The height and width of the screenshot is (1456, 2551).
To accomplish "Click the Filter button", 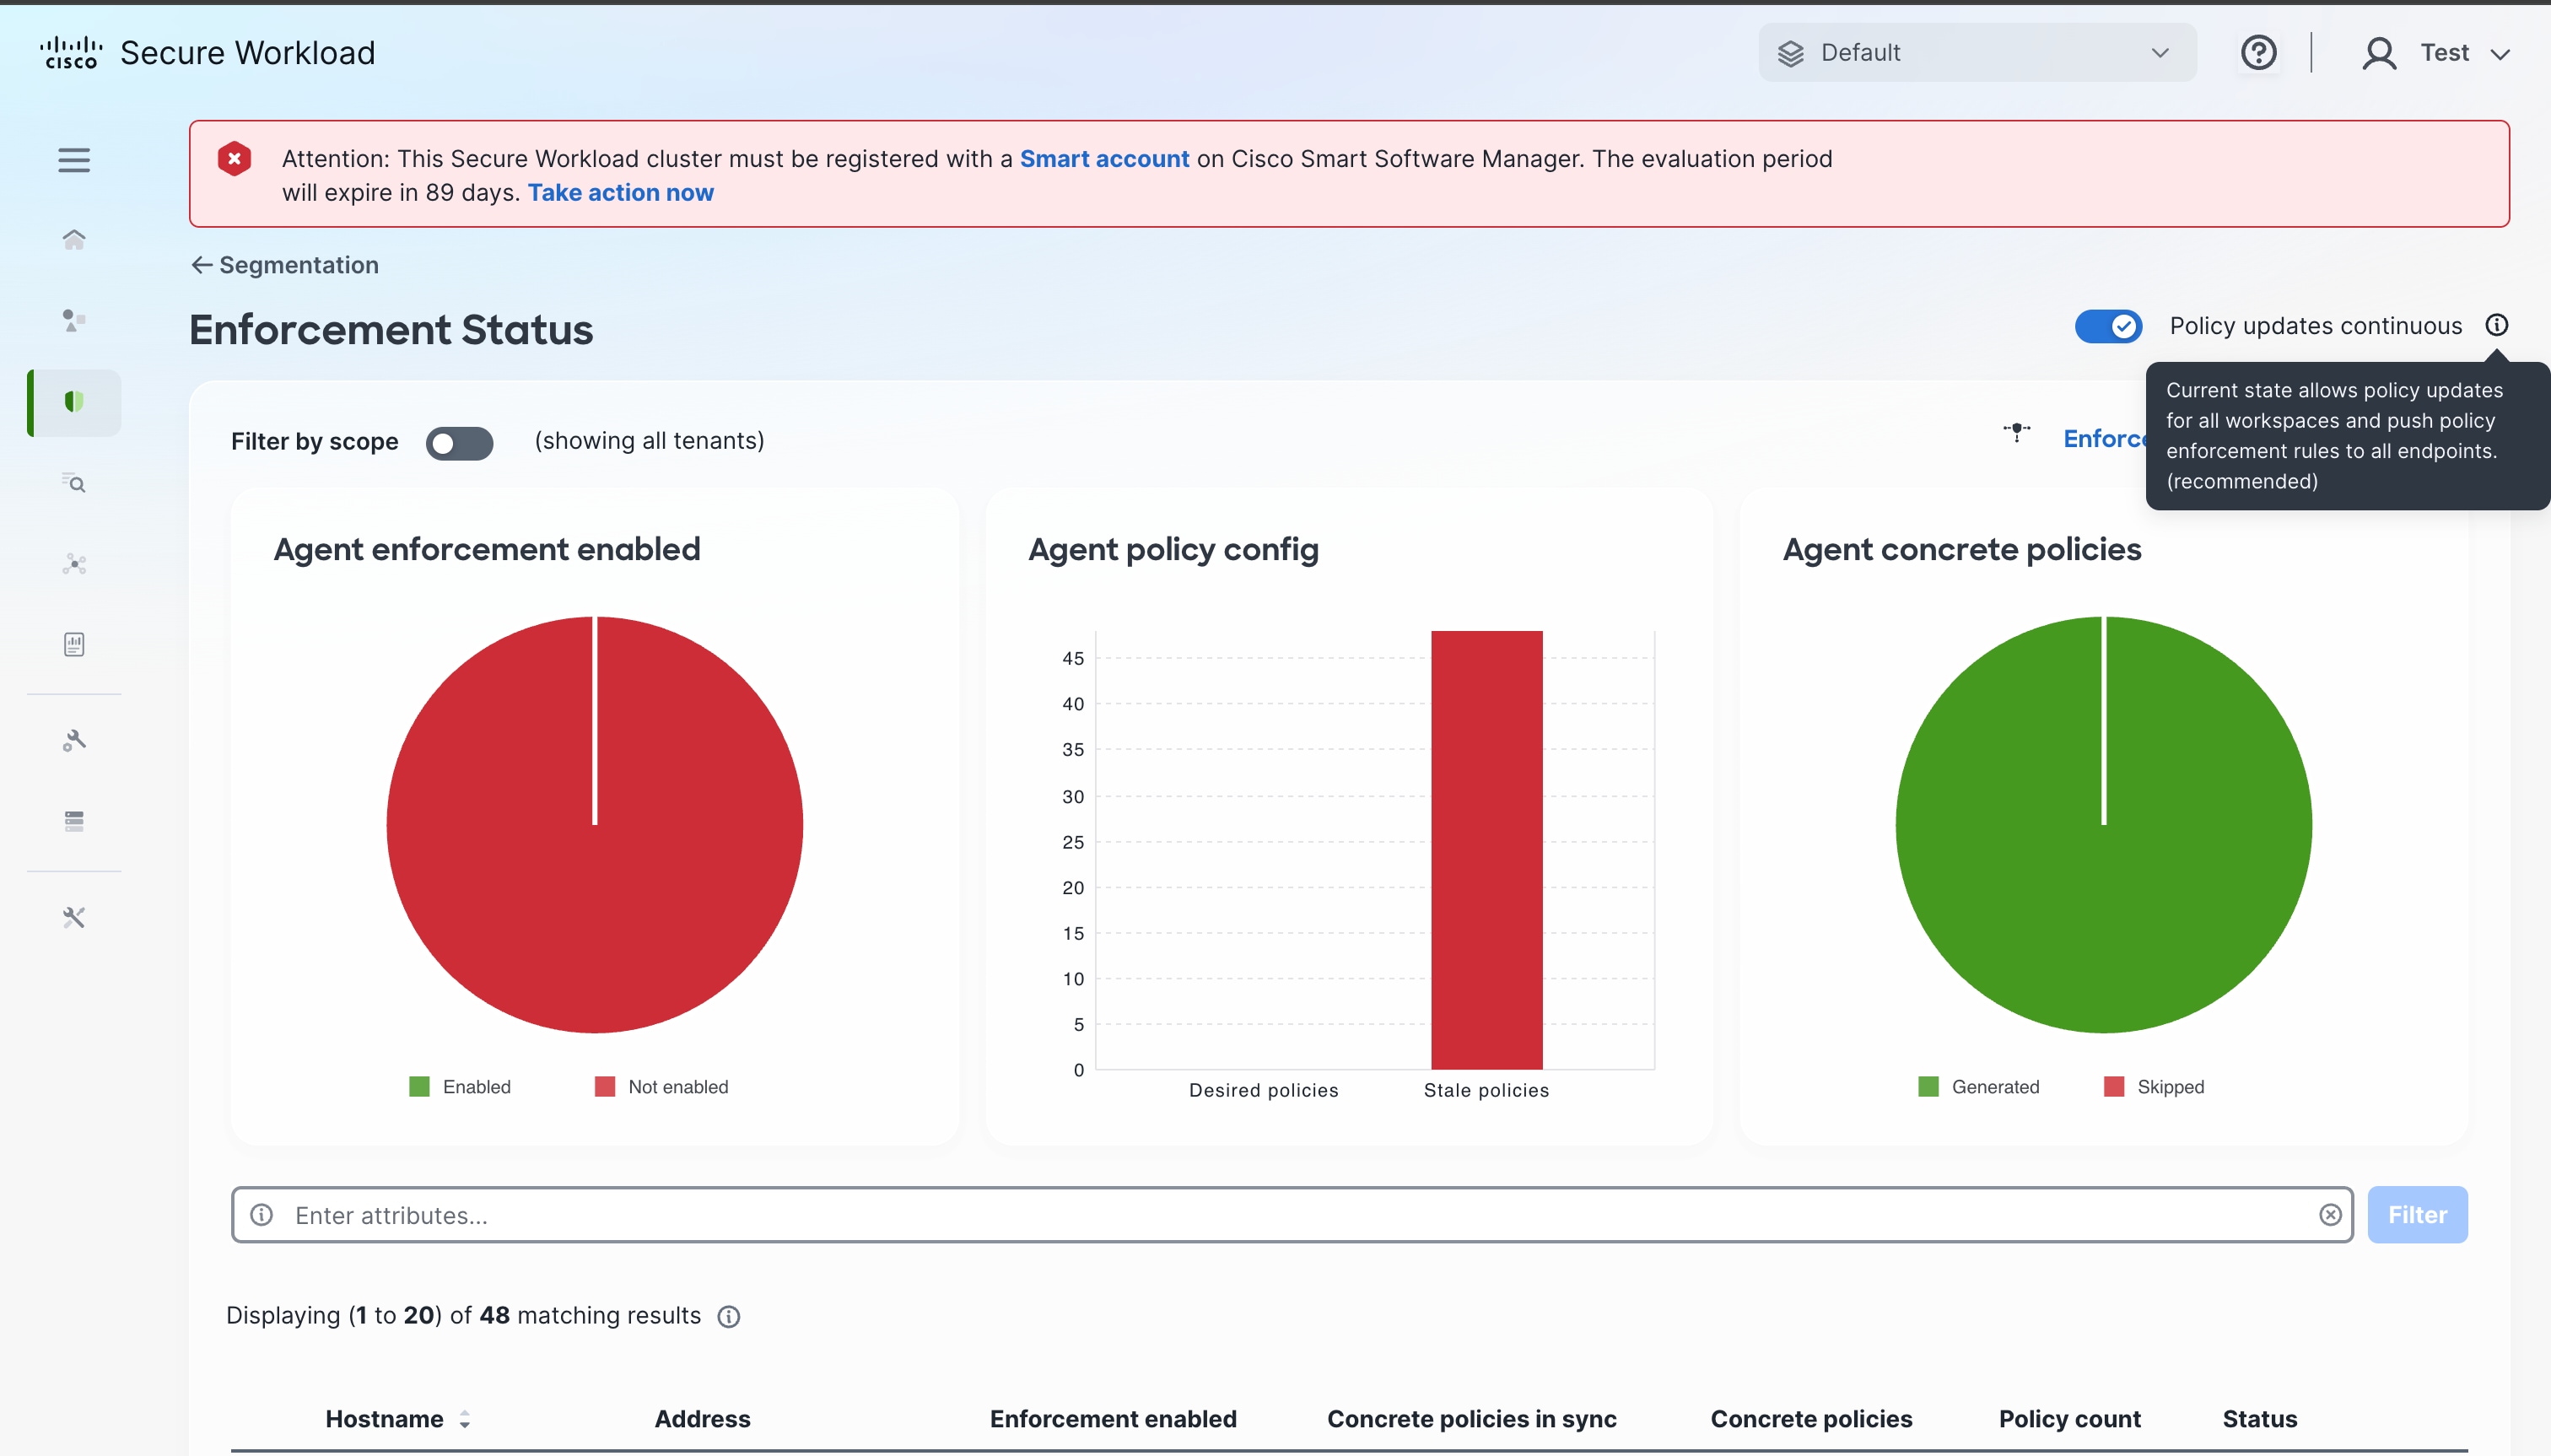I will click(2417, 1214).
